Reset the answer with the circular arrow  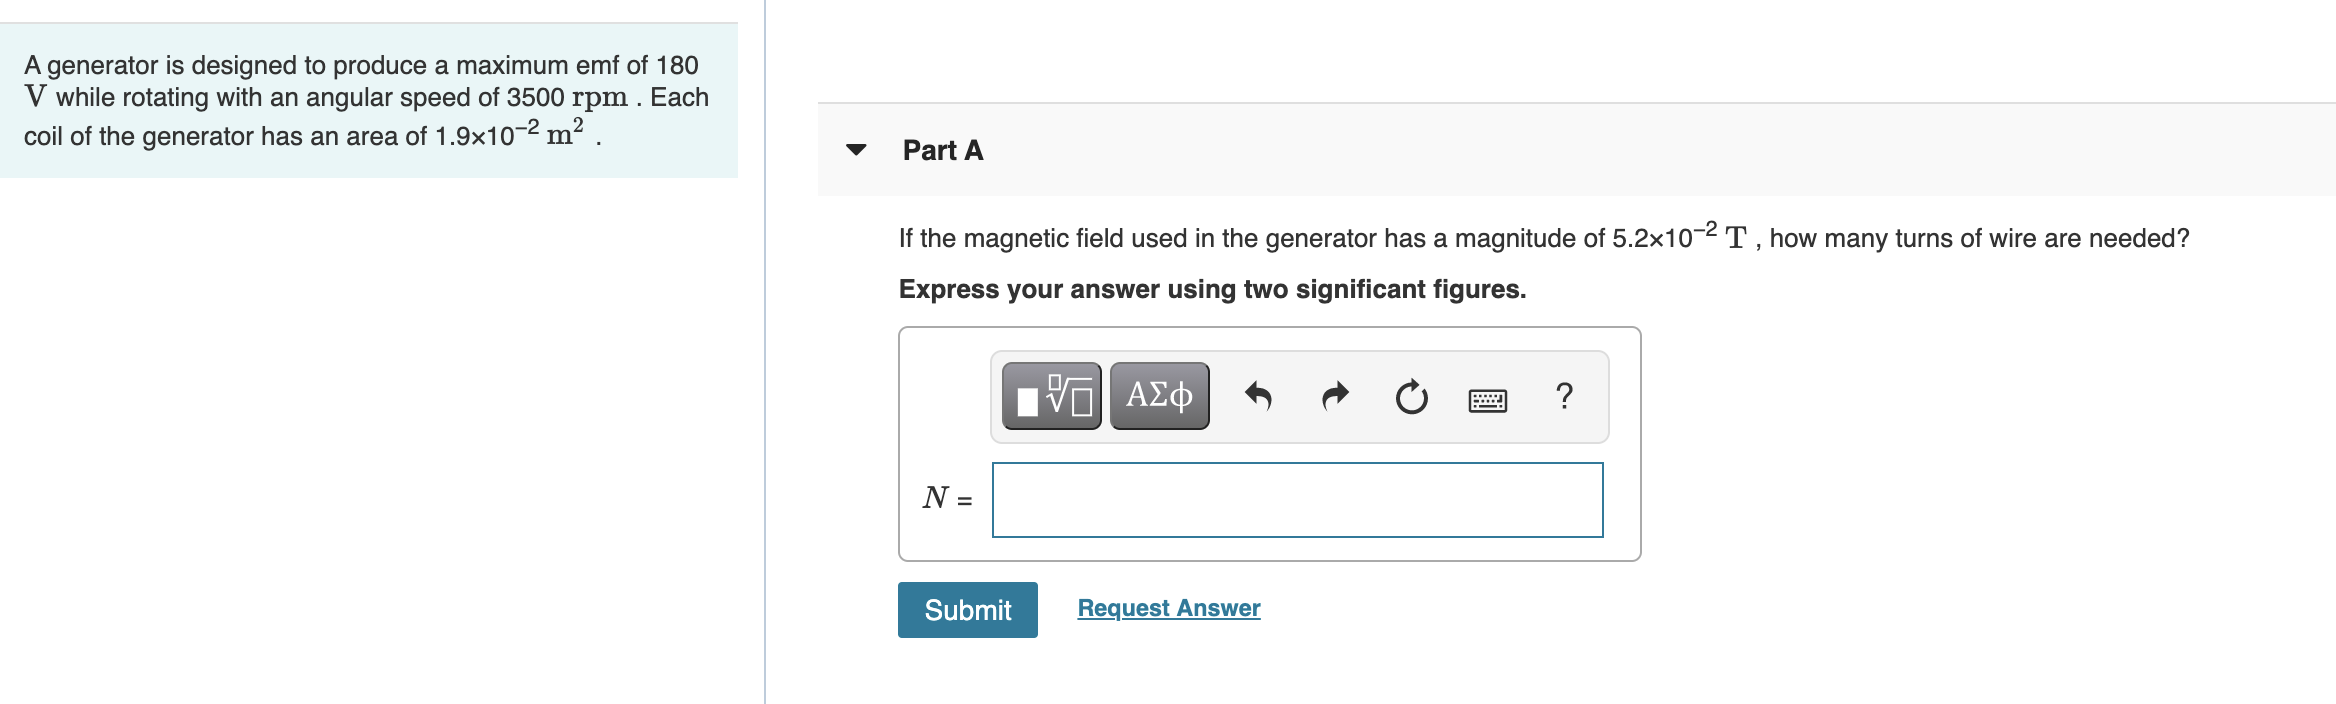coord(1412,397)
